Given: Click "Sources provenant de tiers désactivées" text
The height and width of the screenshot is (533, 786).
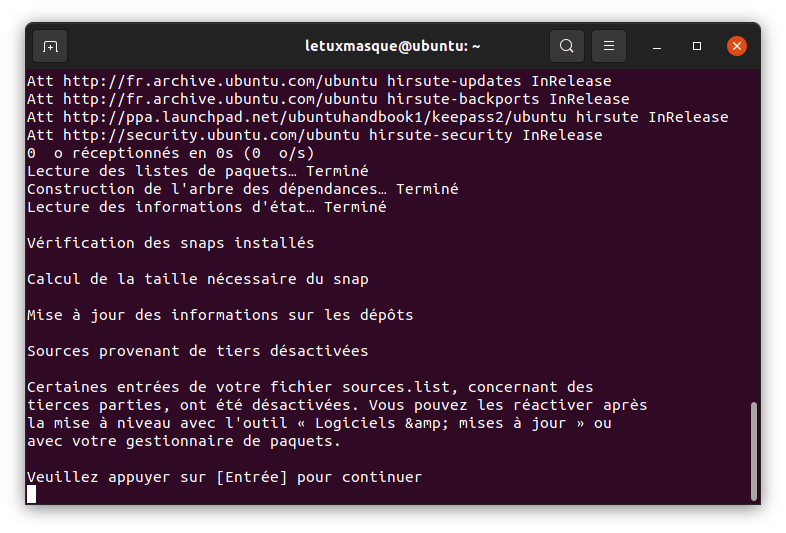Looking at the screenshot, I should tap(197, 351).
